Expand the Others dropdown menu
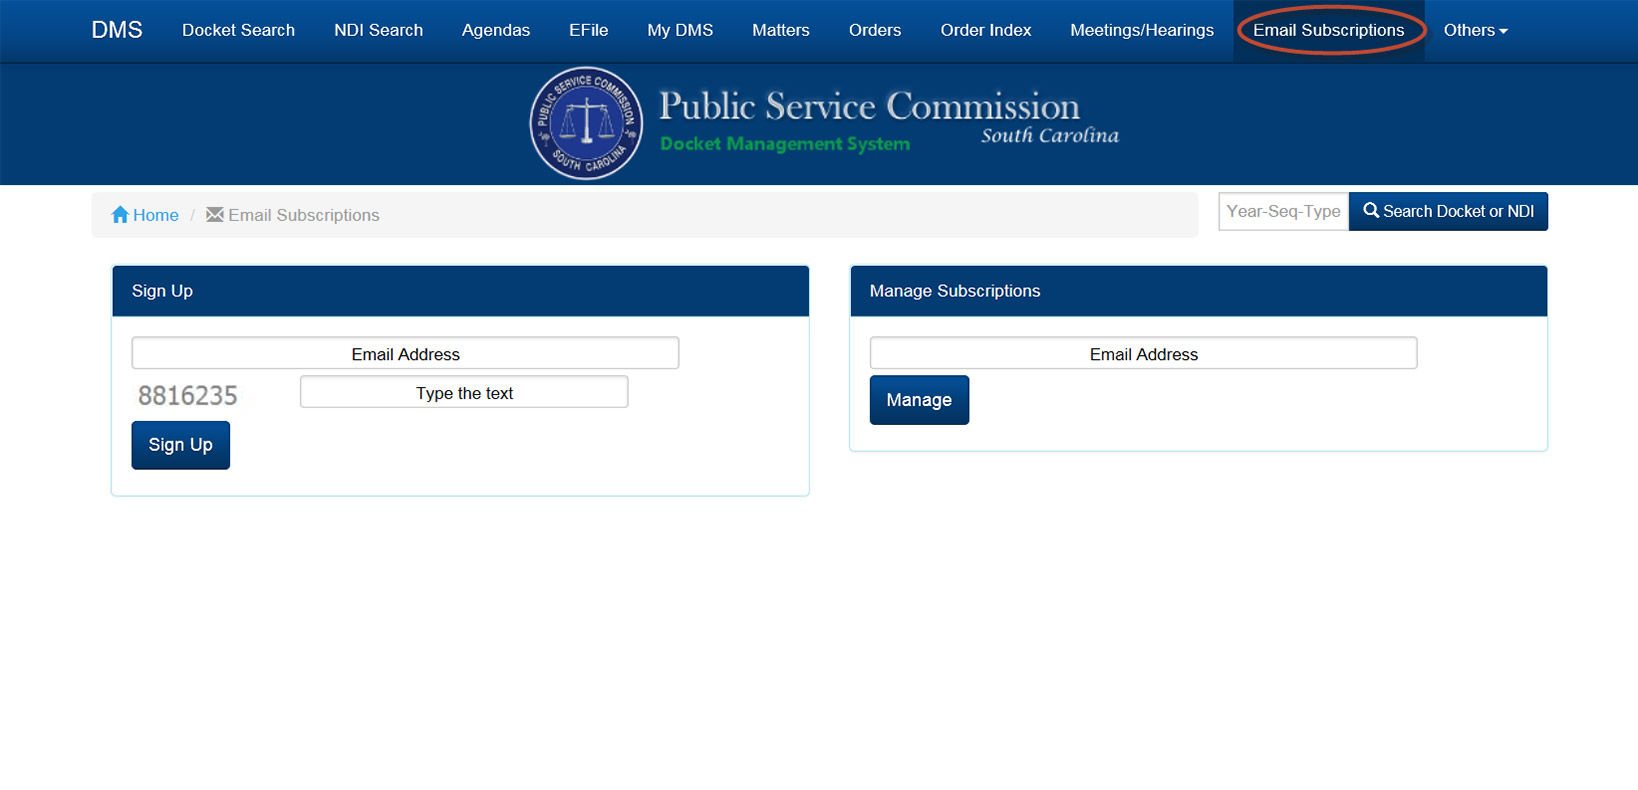 [x=1475, y=30]
